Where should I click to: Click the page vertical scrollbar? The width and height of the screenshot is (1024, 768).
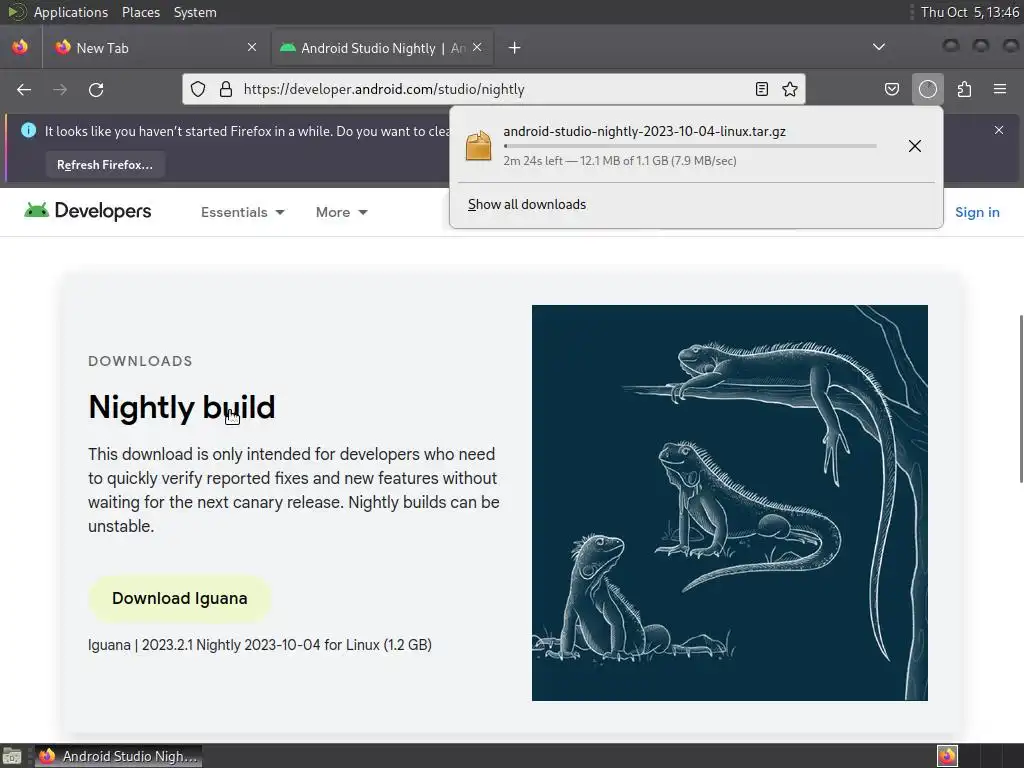click(x=1020, y=398)
